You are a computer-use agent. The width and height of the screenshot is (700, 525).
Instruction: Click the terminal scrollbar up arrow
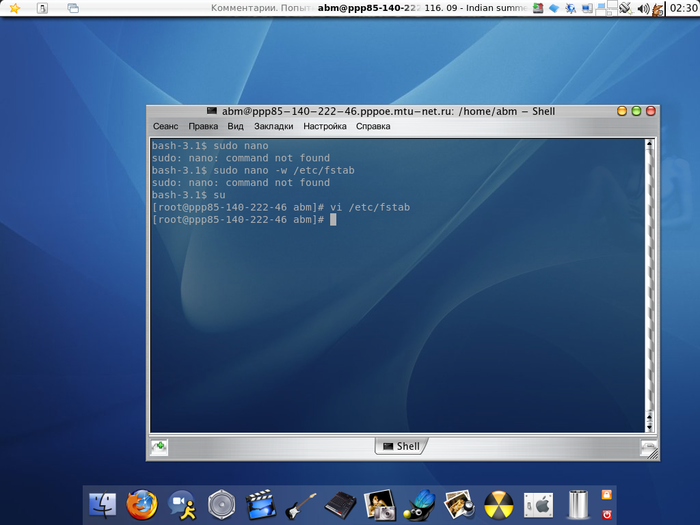click(x=650, y=144)
